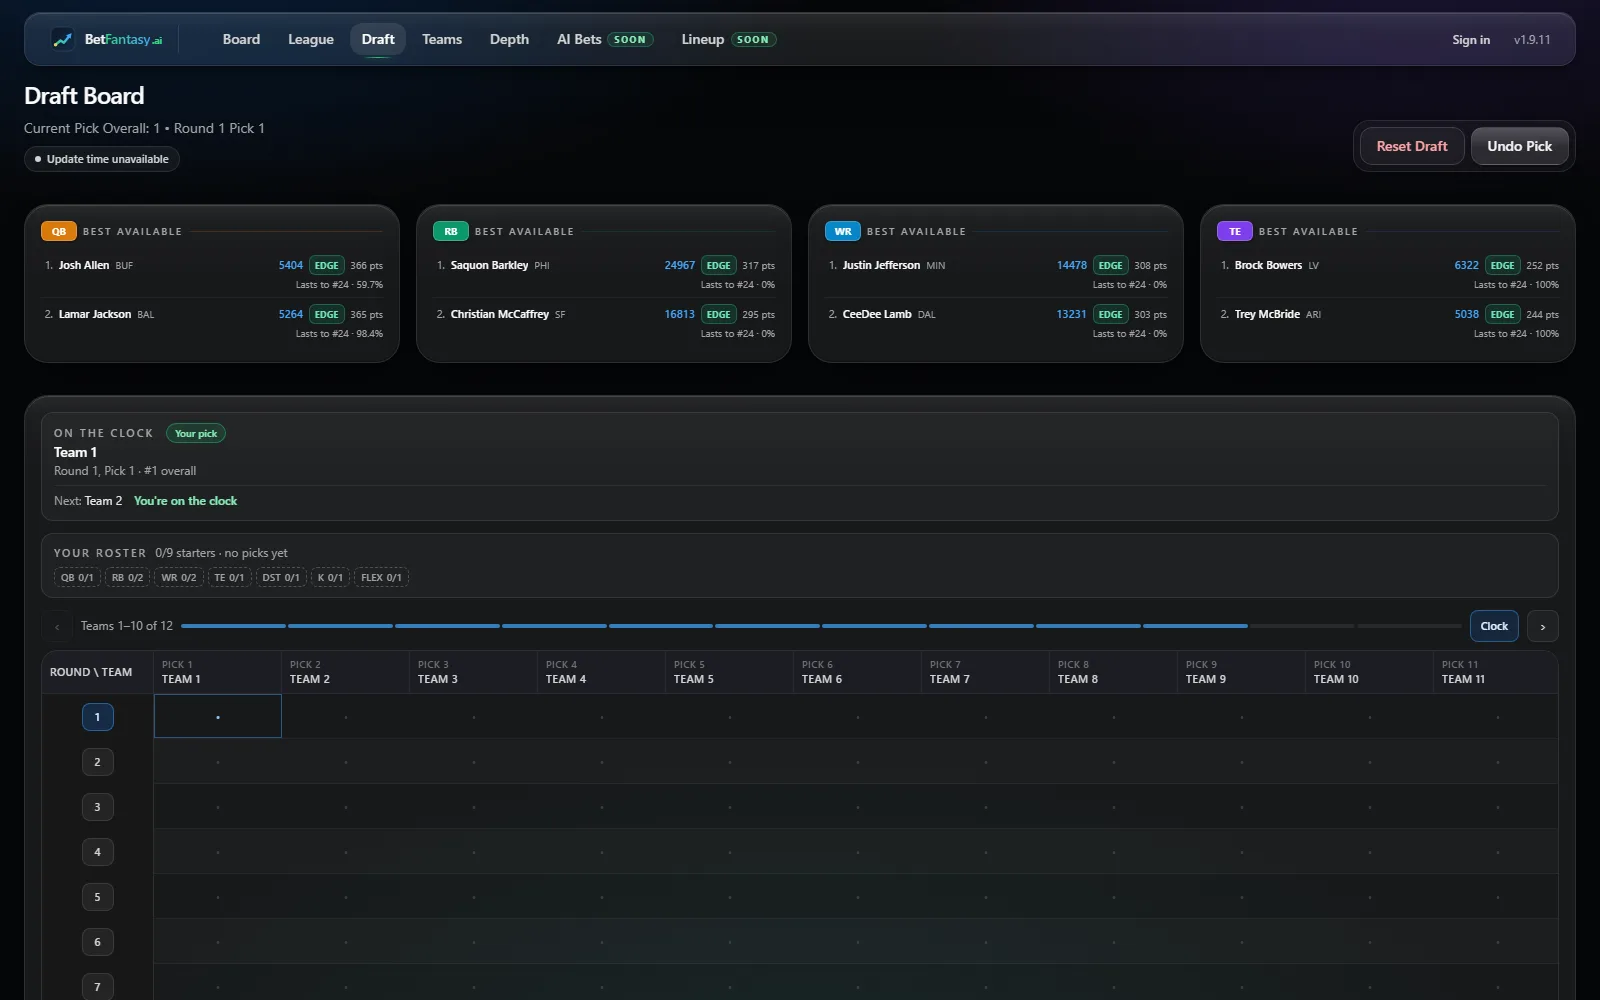1600x1000 pixels.
Task: Show previous teams with left arrow
Action: tap(57, 626)
